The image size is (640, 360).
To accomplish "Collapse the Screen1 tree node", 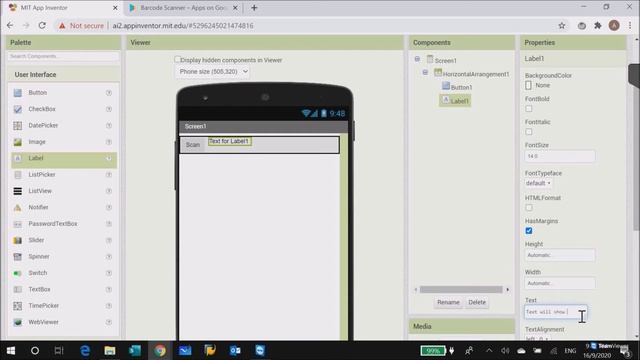I will point(417,59).
